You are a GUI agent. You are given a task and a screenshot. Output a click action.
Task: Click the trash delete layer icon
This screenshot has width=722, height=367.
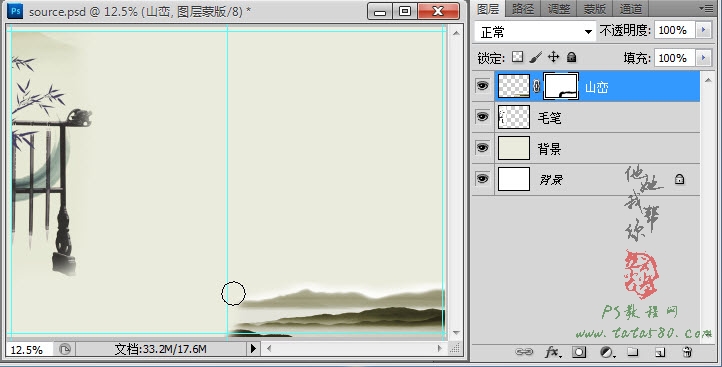(x=687, y=352)
